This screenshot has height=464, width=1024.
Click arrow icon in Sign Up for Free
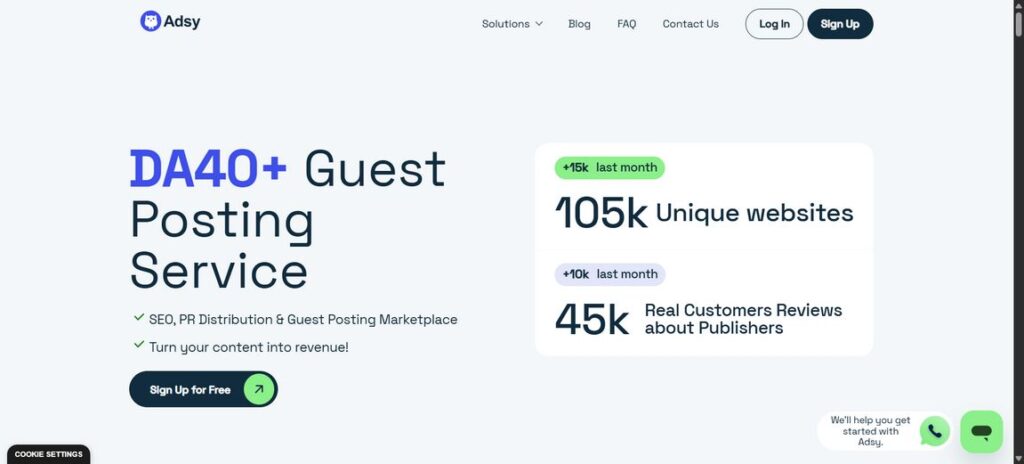click(x=258, y=389)
